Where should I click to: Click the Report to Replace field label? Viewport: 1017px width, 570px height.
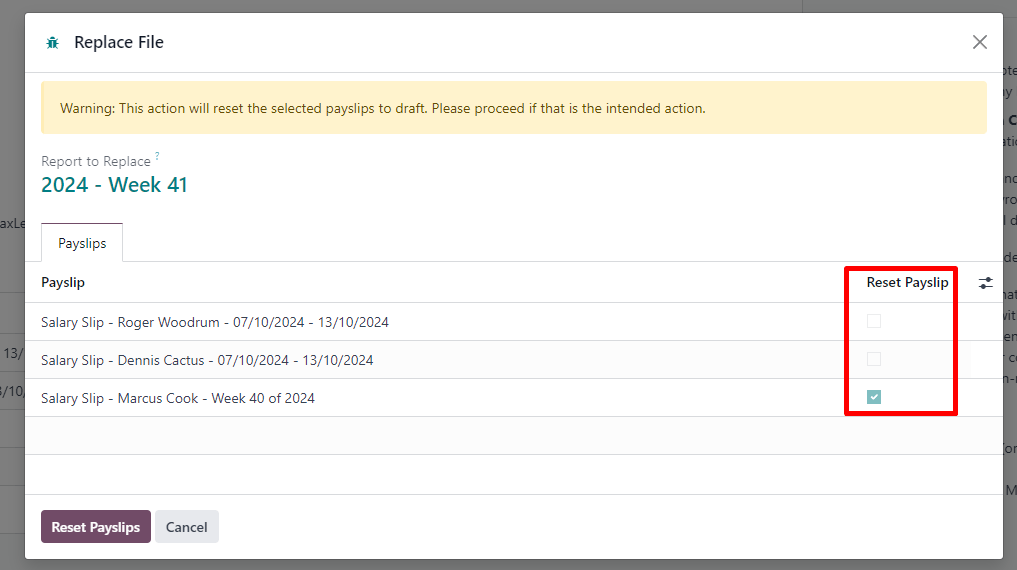click(96, 161)
